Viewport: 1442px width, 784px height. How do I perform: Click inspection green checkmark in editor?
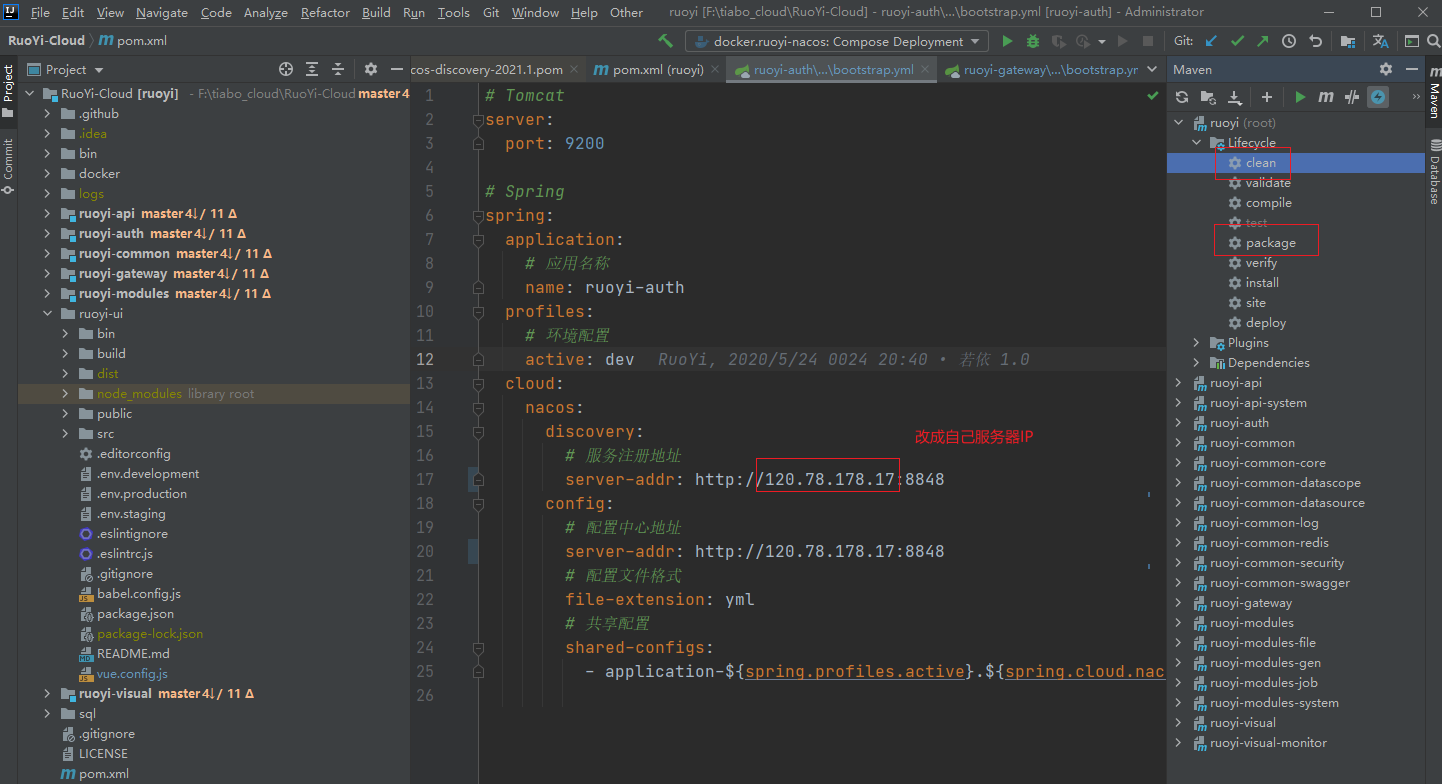(1152, 96)
